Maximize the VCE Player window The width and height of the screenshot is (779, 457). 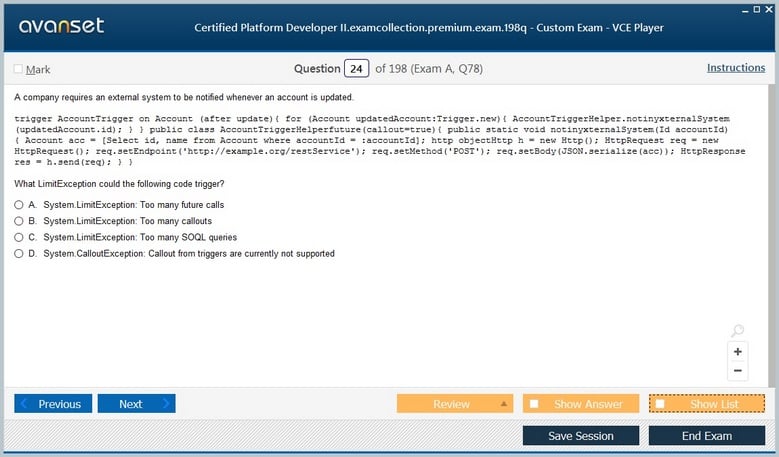click(757, 9)
